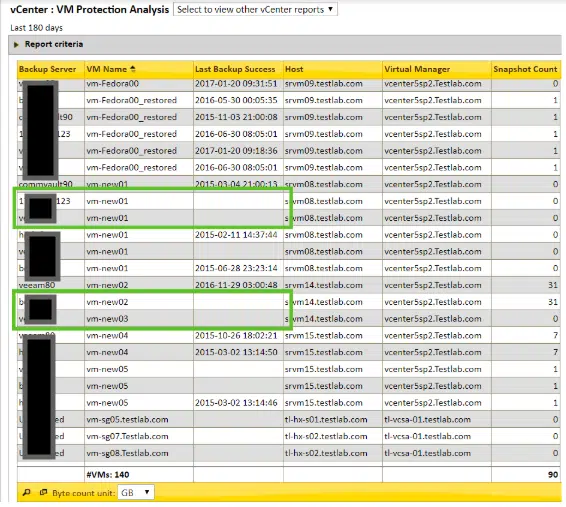The height and width of the screenshot is (507, 566).
Task: Click host srvm14.testlab.com in vm-new03 row
Action: [x=323, y=319]
